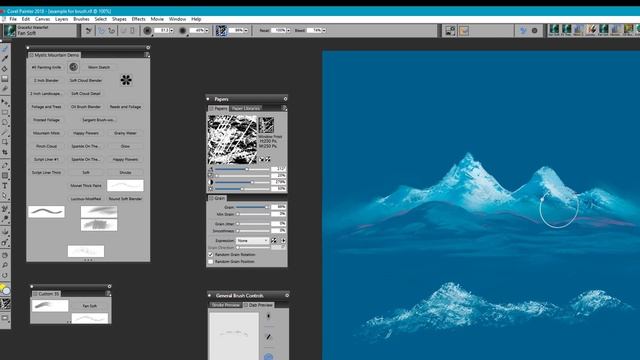Switch to the Stroke Preview tab
Viewport: 640px width, 360px height.
coord(226,305)
